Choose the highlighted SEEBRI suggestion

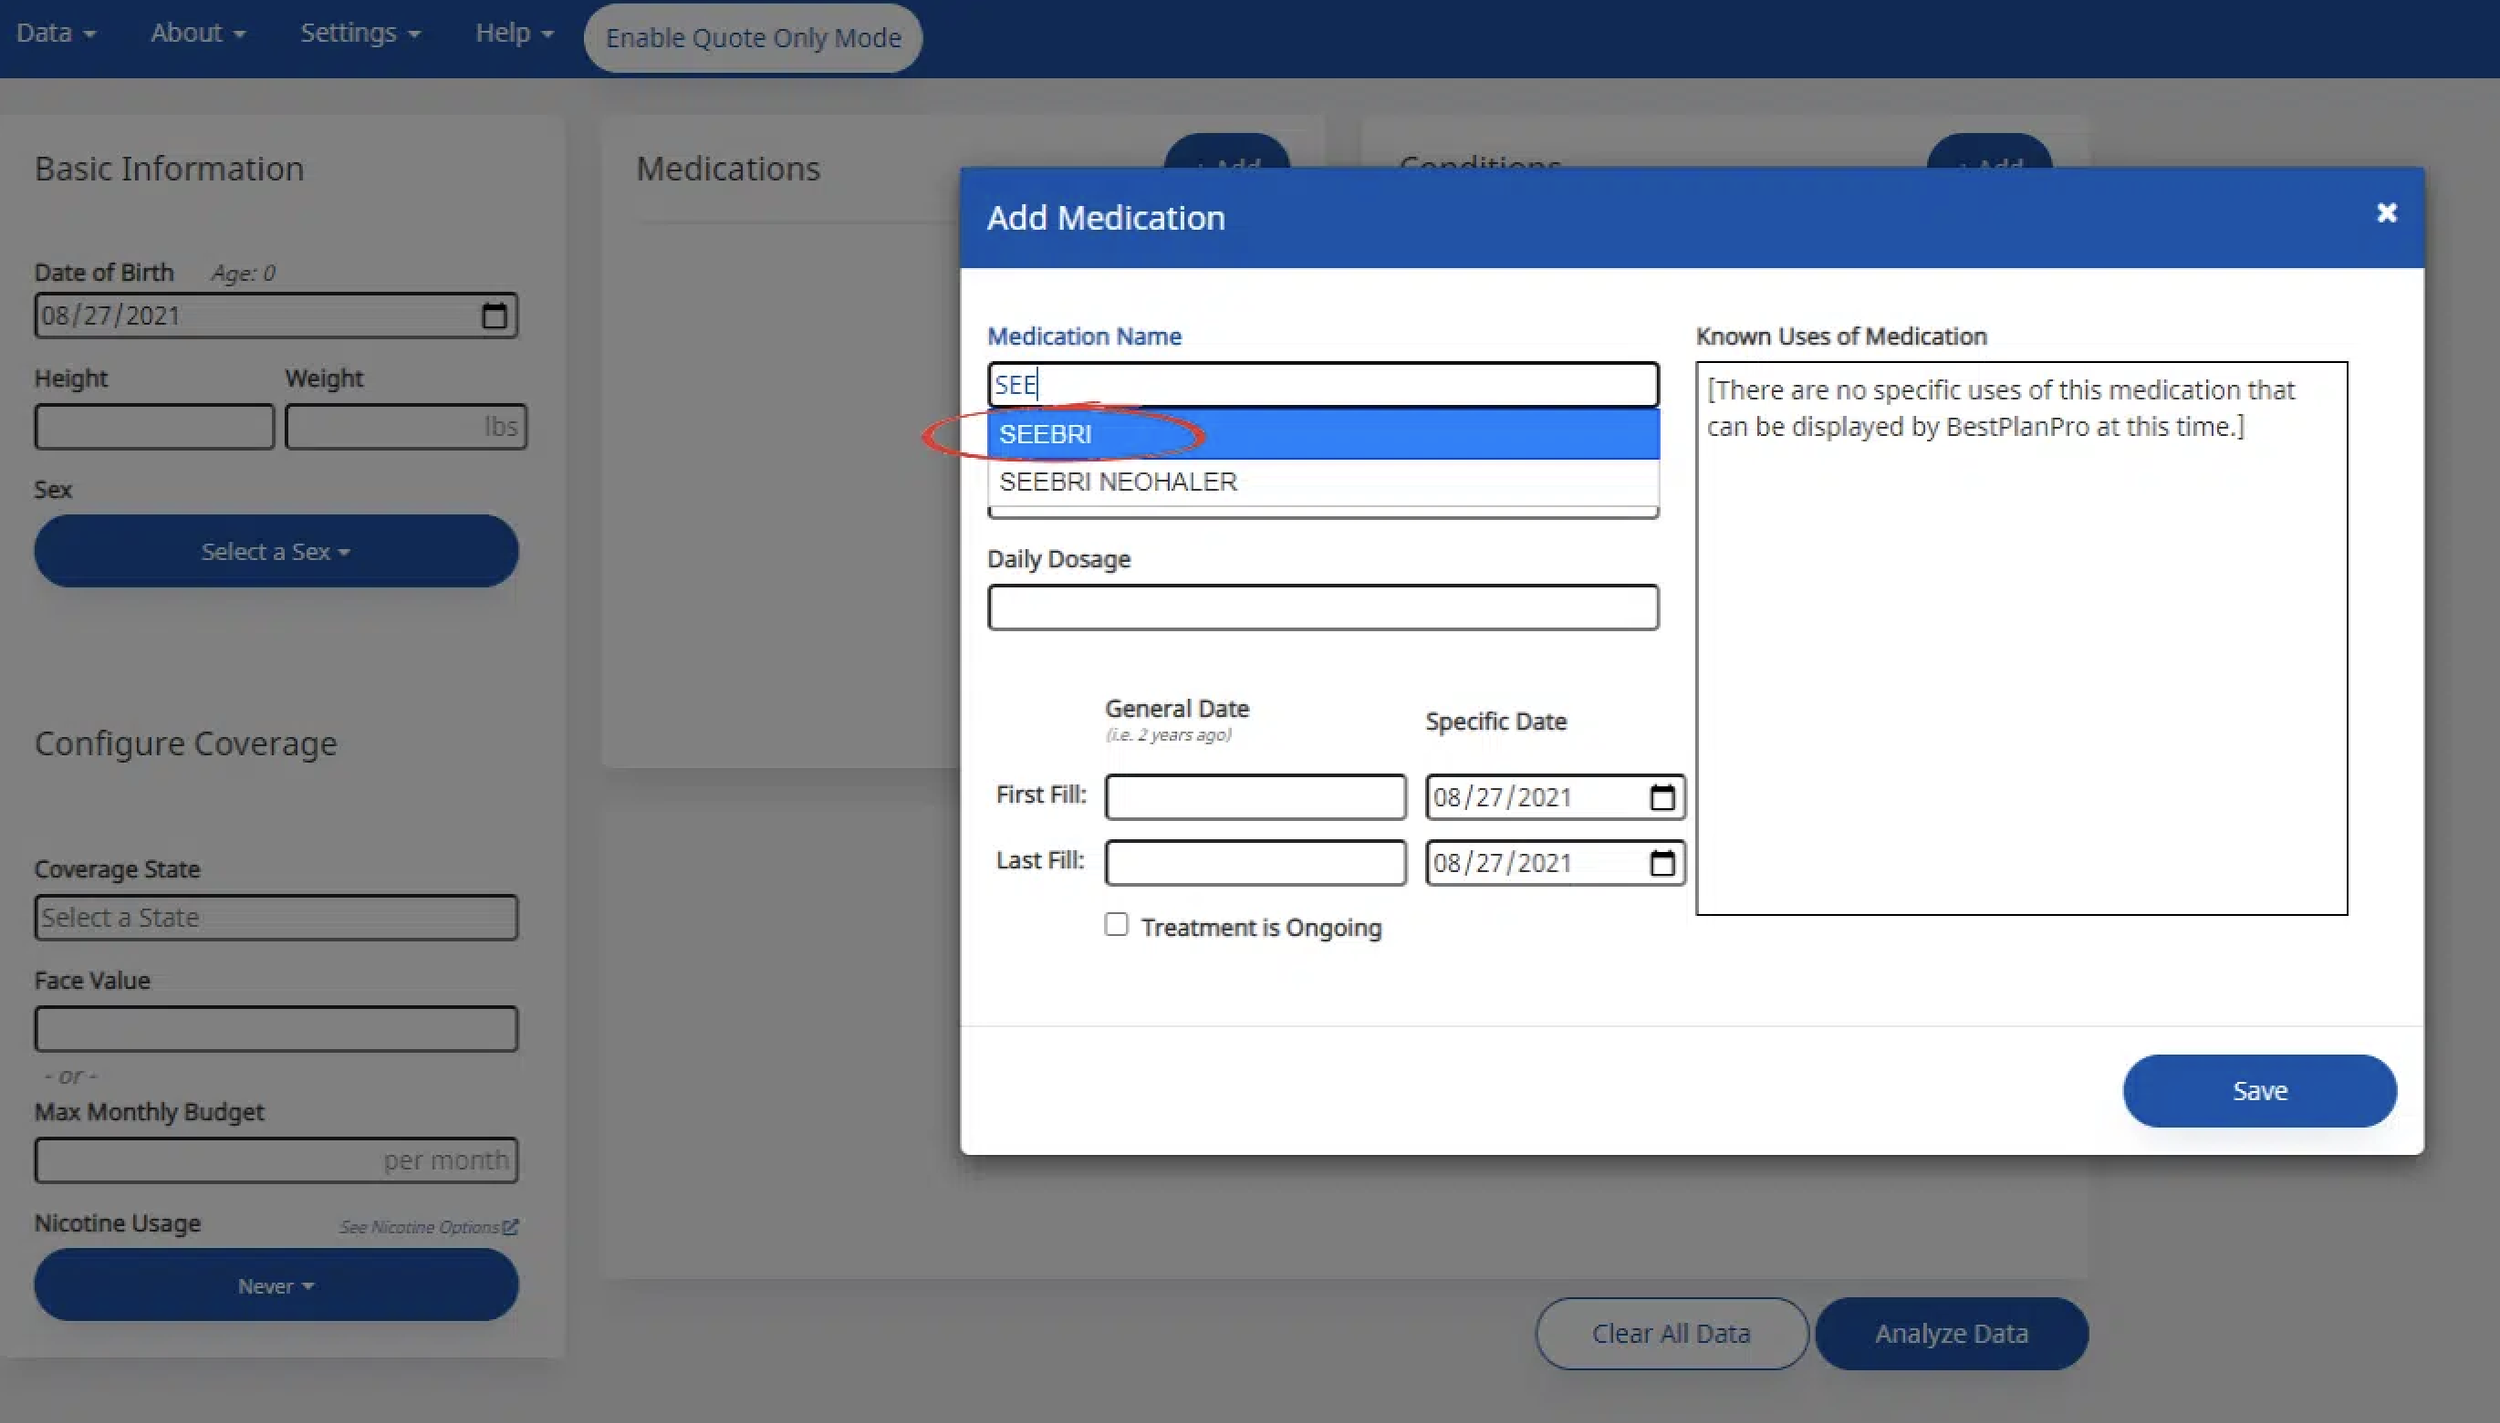tap(1046, 435)
